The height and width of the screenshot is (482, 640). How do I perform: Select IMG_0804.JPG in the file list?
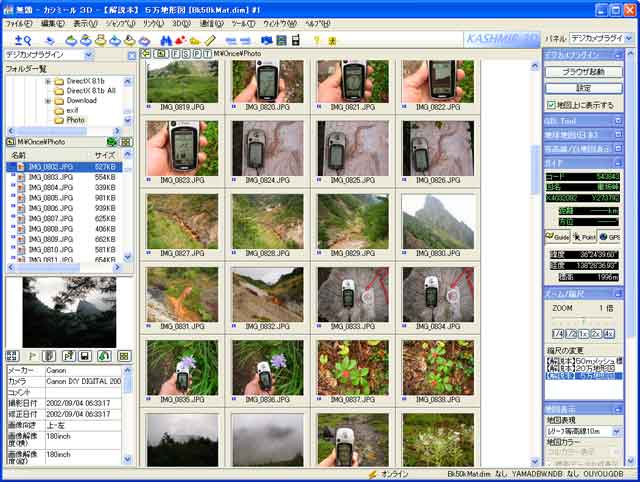[50, 187]
